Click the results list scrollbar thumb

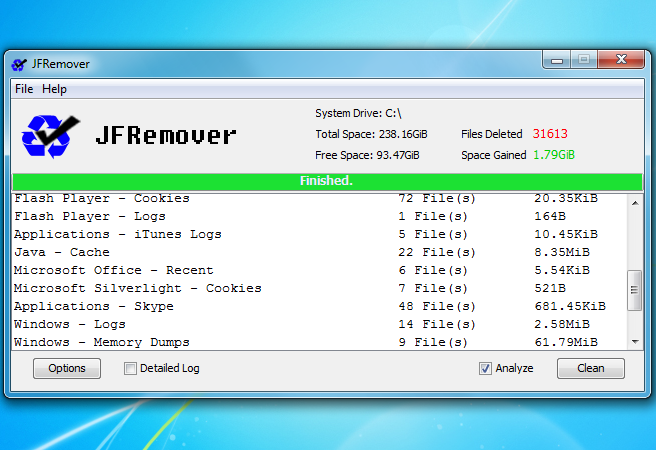(x=635, y=290)
